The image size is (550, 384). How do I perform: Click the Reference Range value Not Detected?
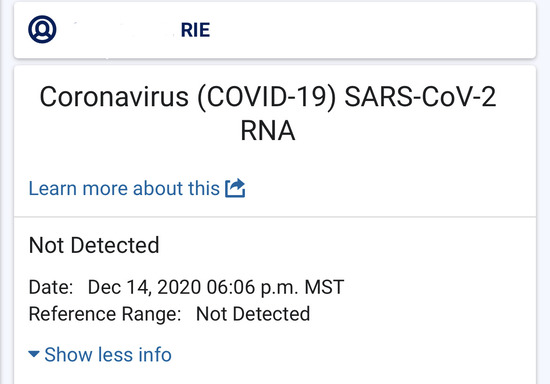pos(253,314)
